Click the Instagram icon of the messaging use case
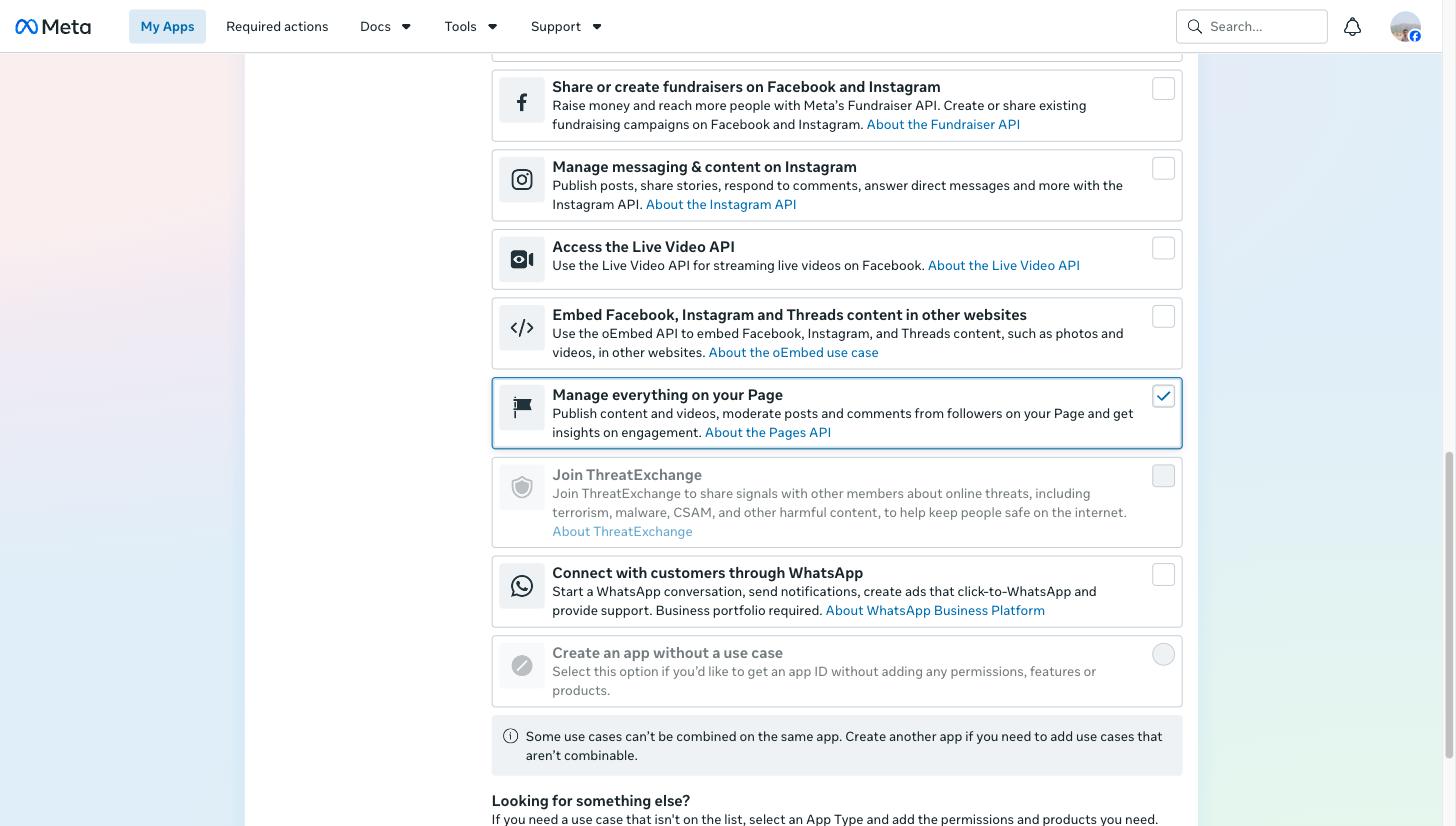The image size is (1456, 826). click(x=522, y=179)
